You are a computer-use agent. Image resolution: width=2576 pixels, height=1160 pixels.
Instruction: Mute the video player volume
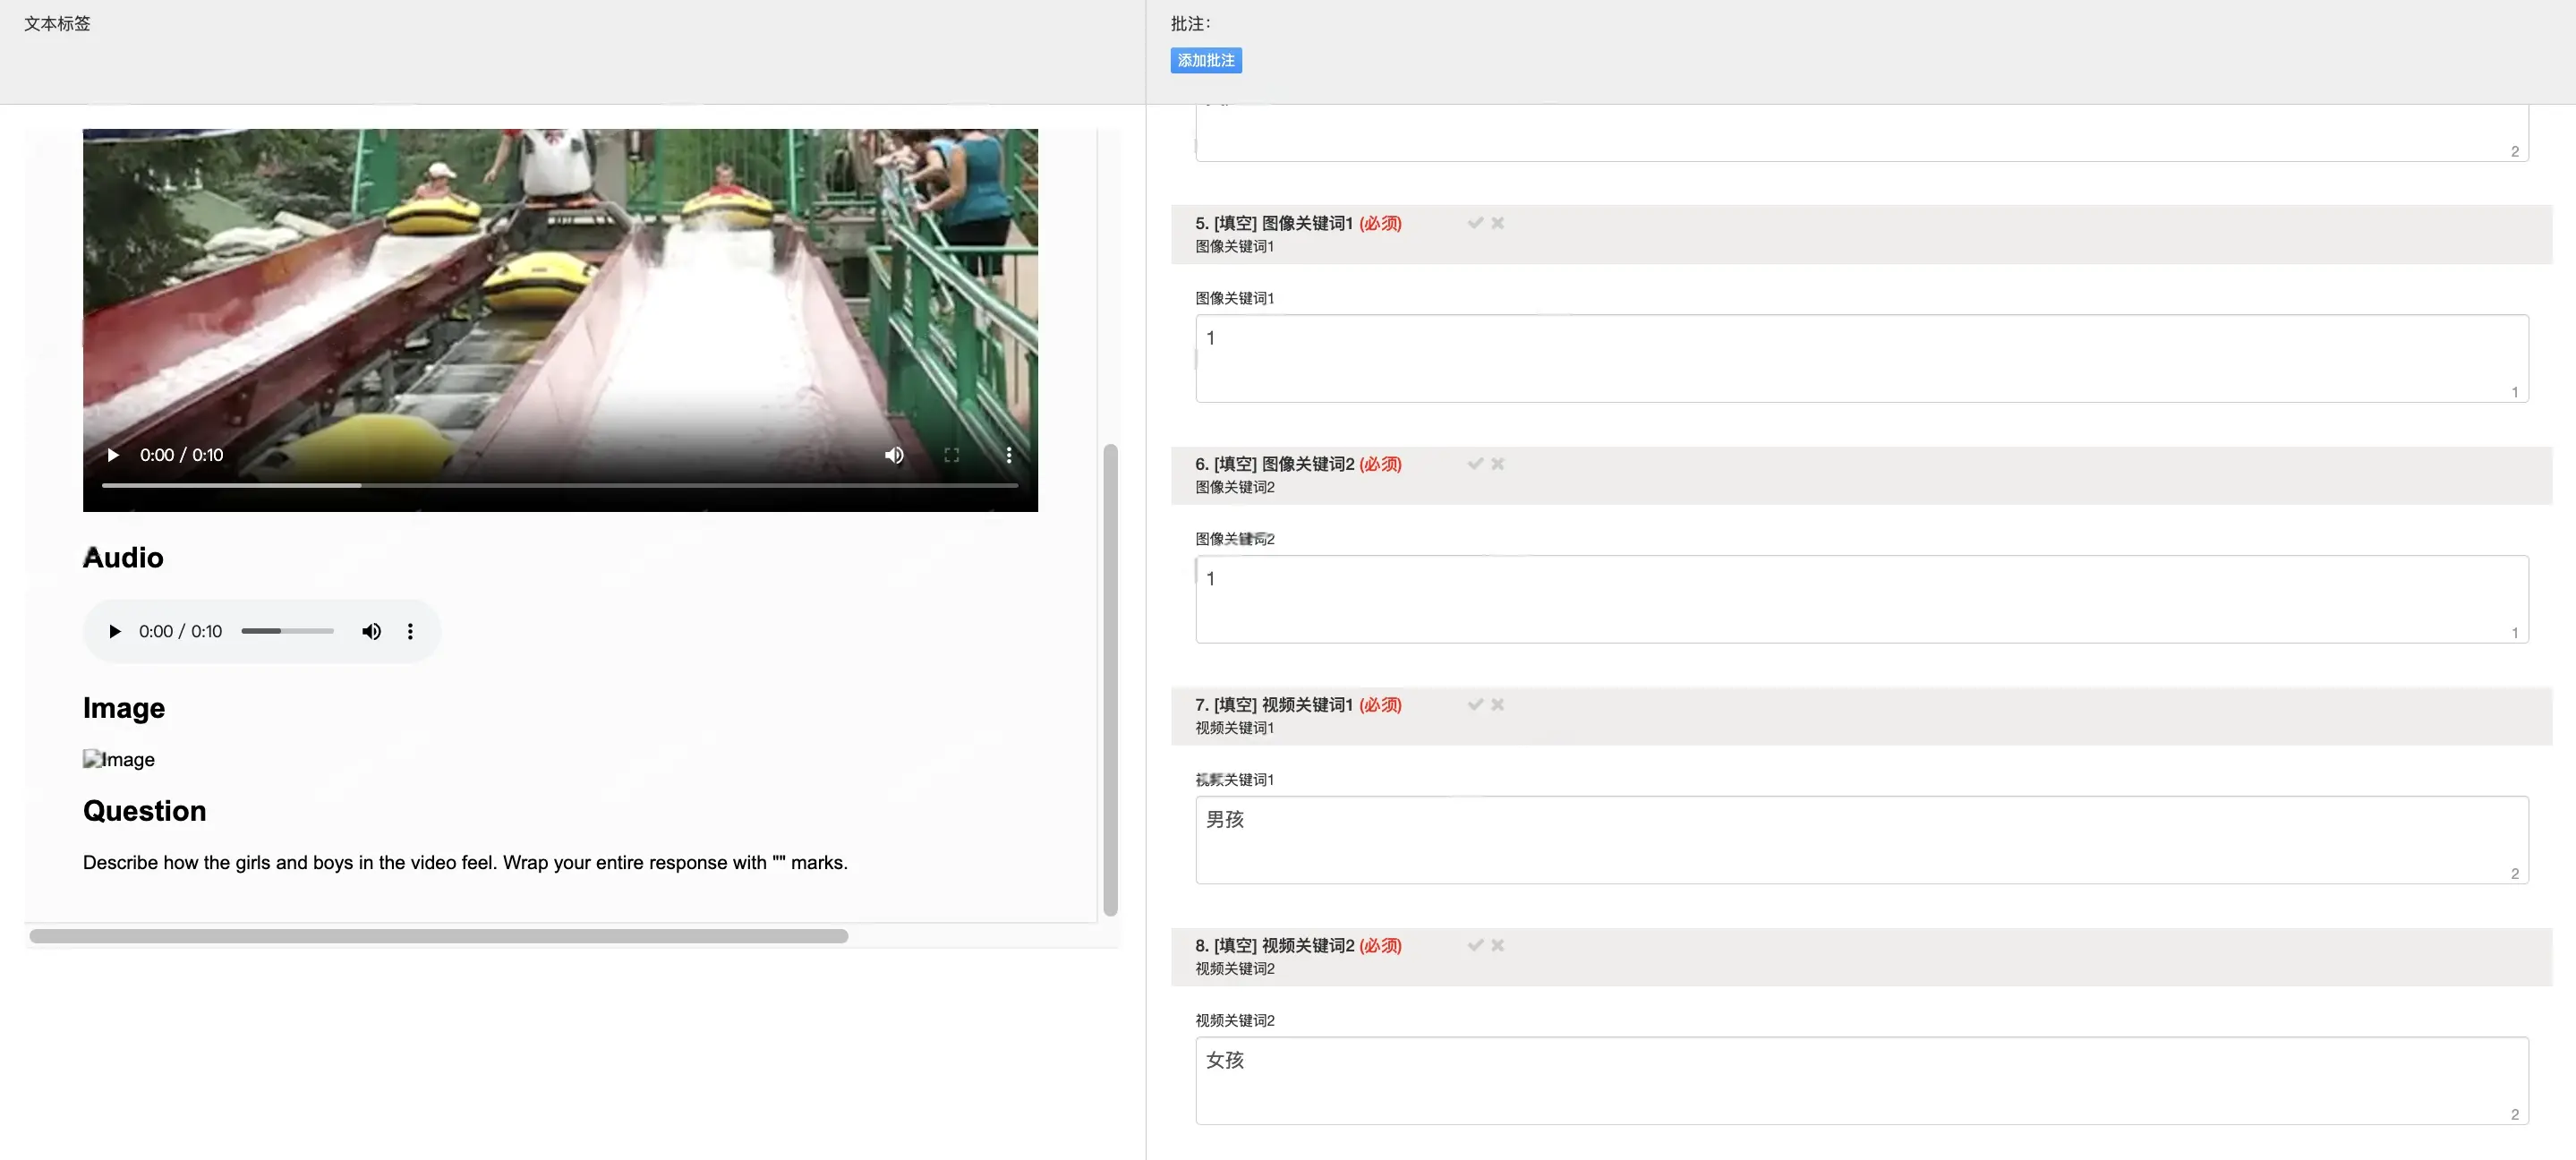[x=894, y=455]
